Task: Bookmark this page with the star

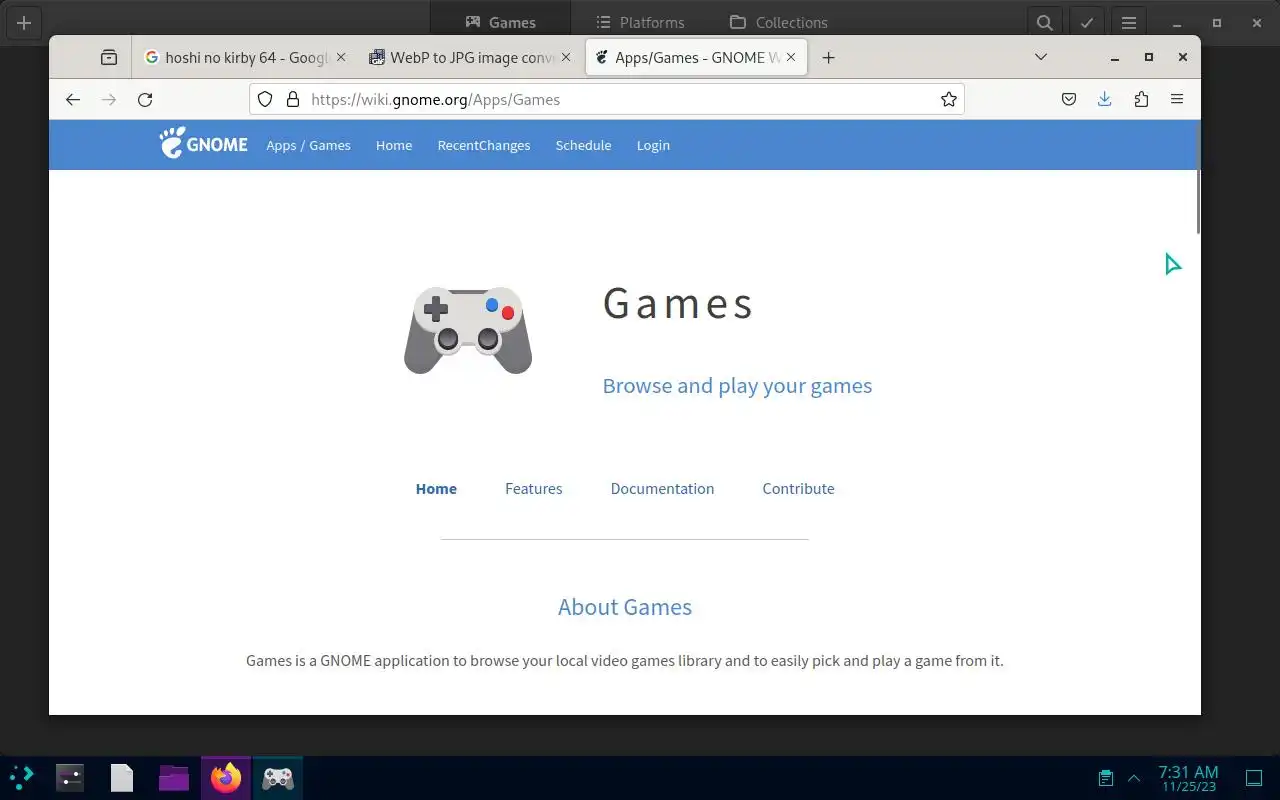Action: [x=949, y=99]
